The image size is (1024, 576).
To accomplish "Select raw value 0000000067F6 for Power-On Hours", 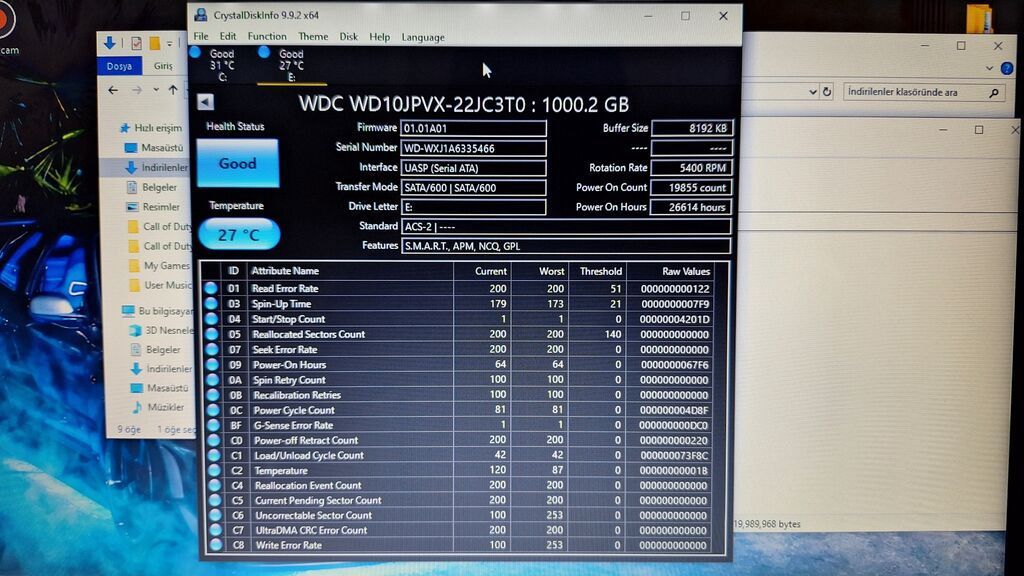I will [675, 364].
